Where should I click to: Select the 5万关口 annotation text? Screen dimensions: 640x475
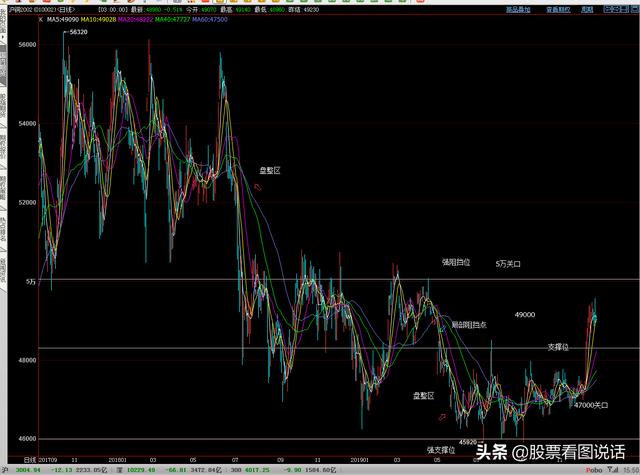(509, 263)
